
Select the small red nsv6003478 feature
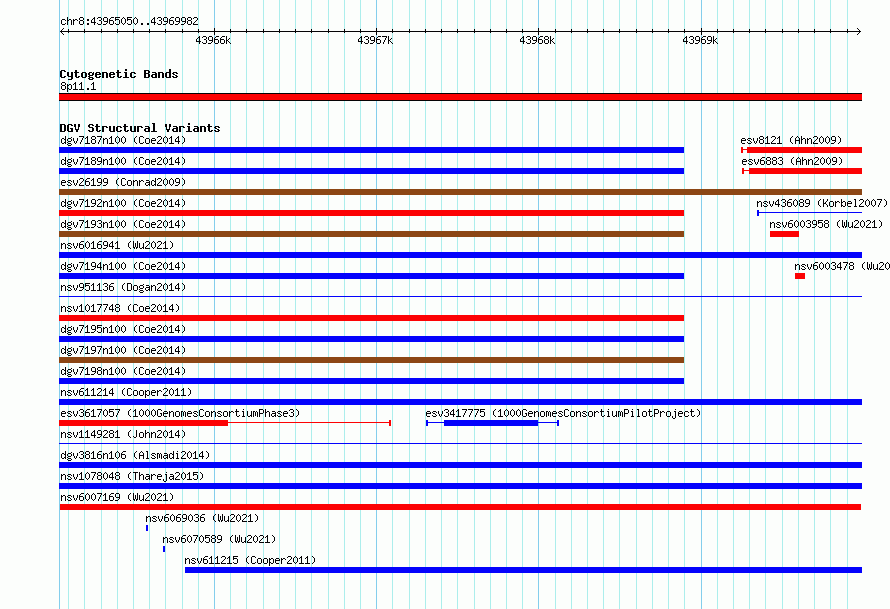(x=800, y=276)
